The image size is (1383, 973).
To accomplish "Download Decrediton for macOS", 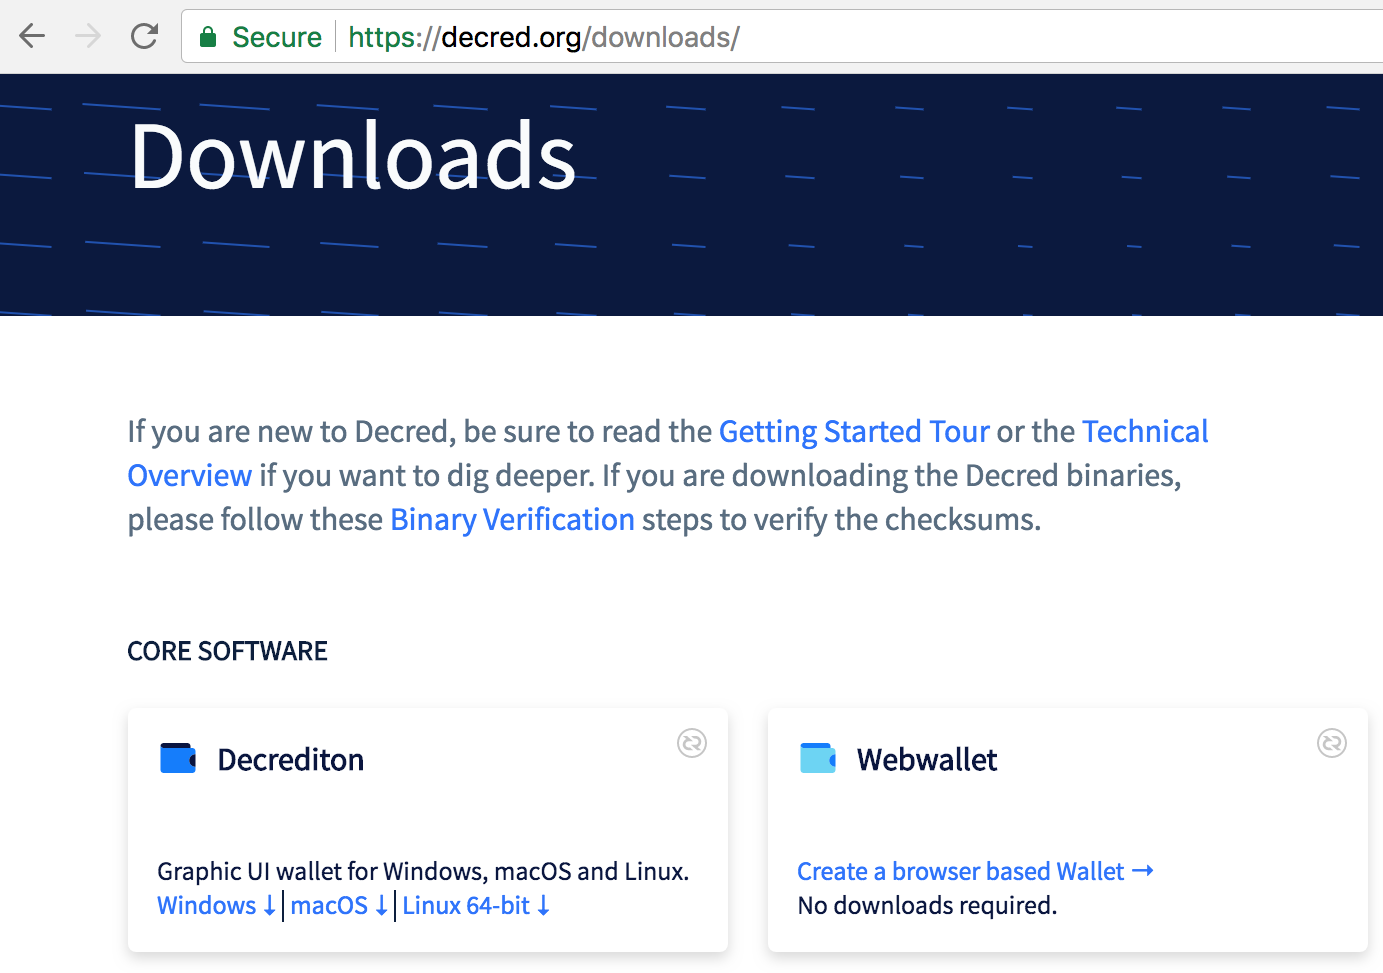I will pos(339,905).
